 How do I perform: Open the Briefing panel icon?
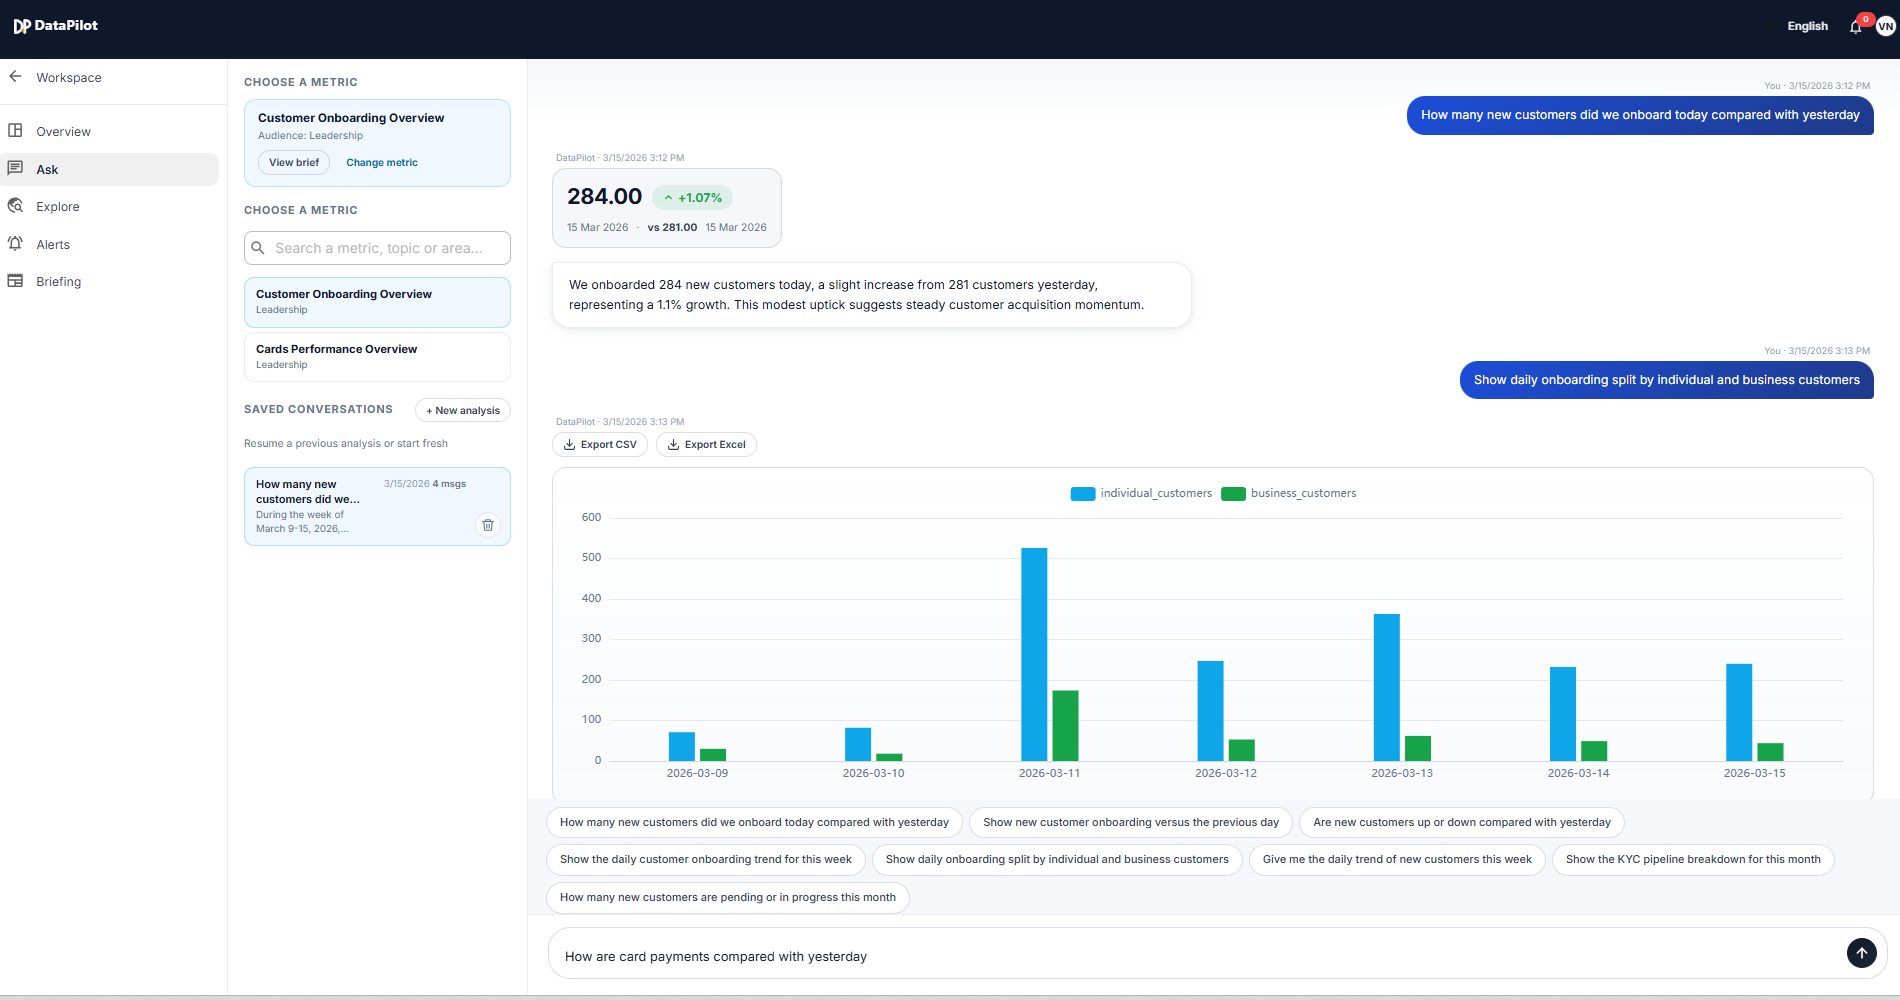pos(15,281)
